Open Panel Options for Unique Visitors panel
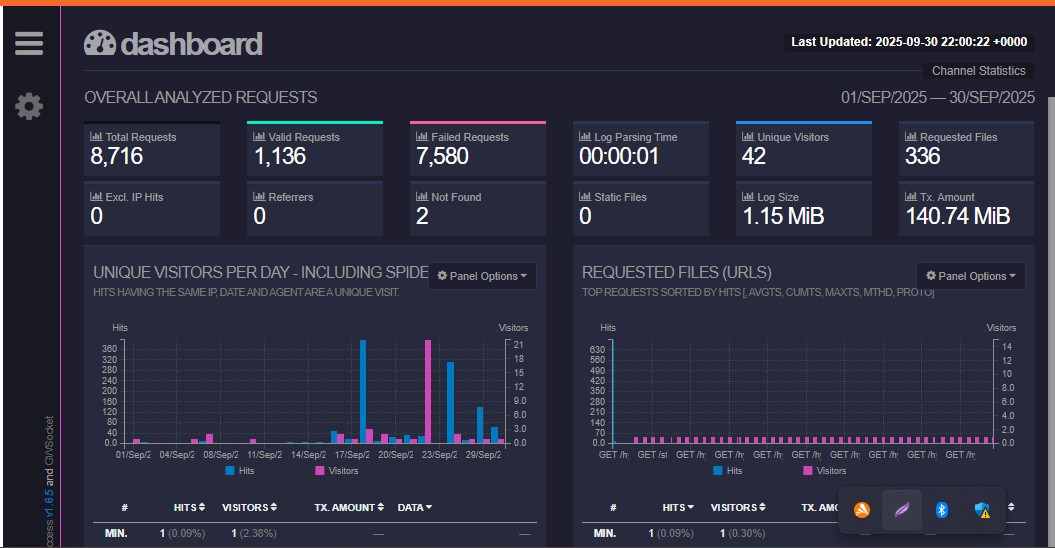Screen dimensions: 1055x548 click(482, 276)
